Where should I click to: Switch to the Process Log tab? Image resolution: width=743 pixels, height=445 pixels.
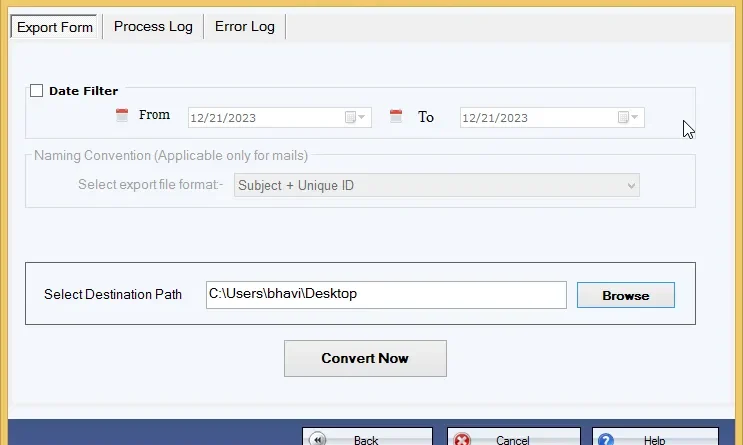point(153,26)
